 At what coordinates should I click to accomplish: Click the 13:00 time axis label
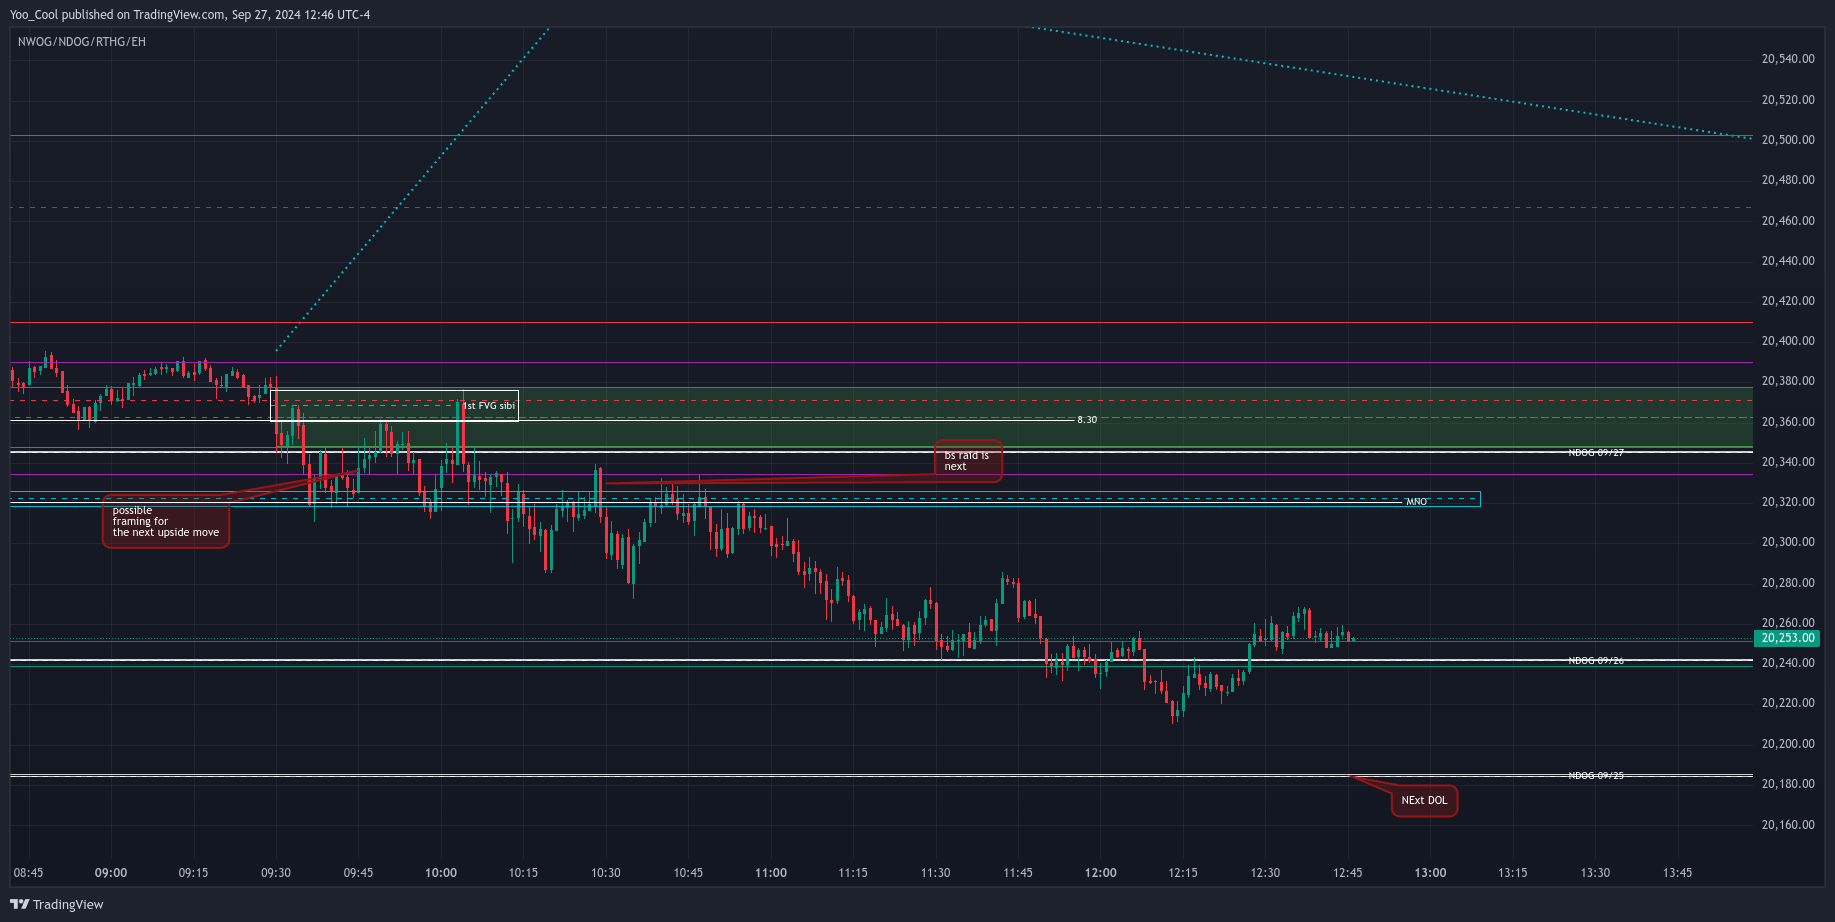pos(1430,873)
